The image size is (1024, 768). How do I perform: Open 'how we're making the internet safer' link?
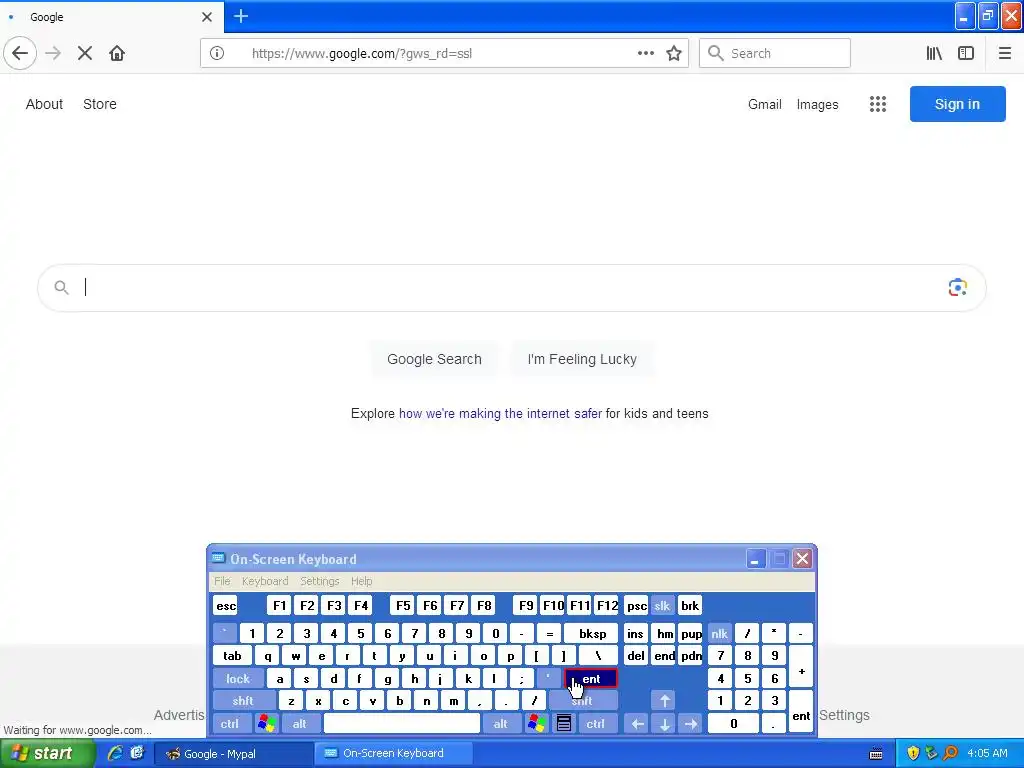coord(500,413)
